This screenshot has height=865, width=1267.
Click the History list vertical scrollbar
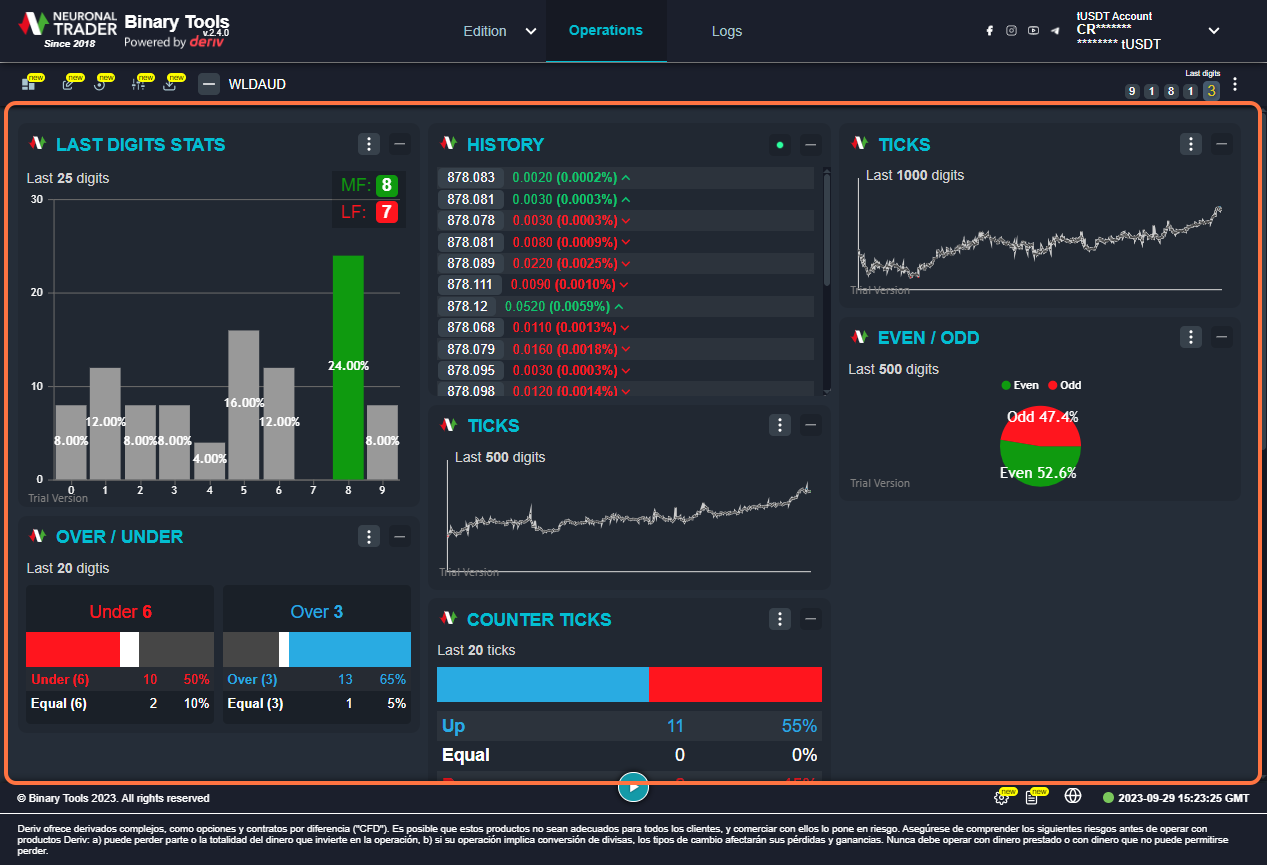click(x=826, y=230)
